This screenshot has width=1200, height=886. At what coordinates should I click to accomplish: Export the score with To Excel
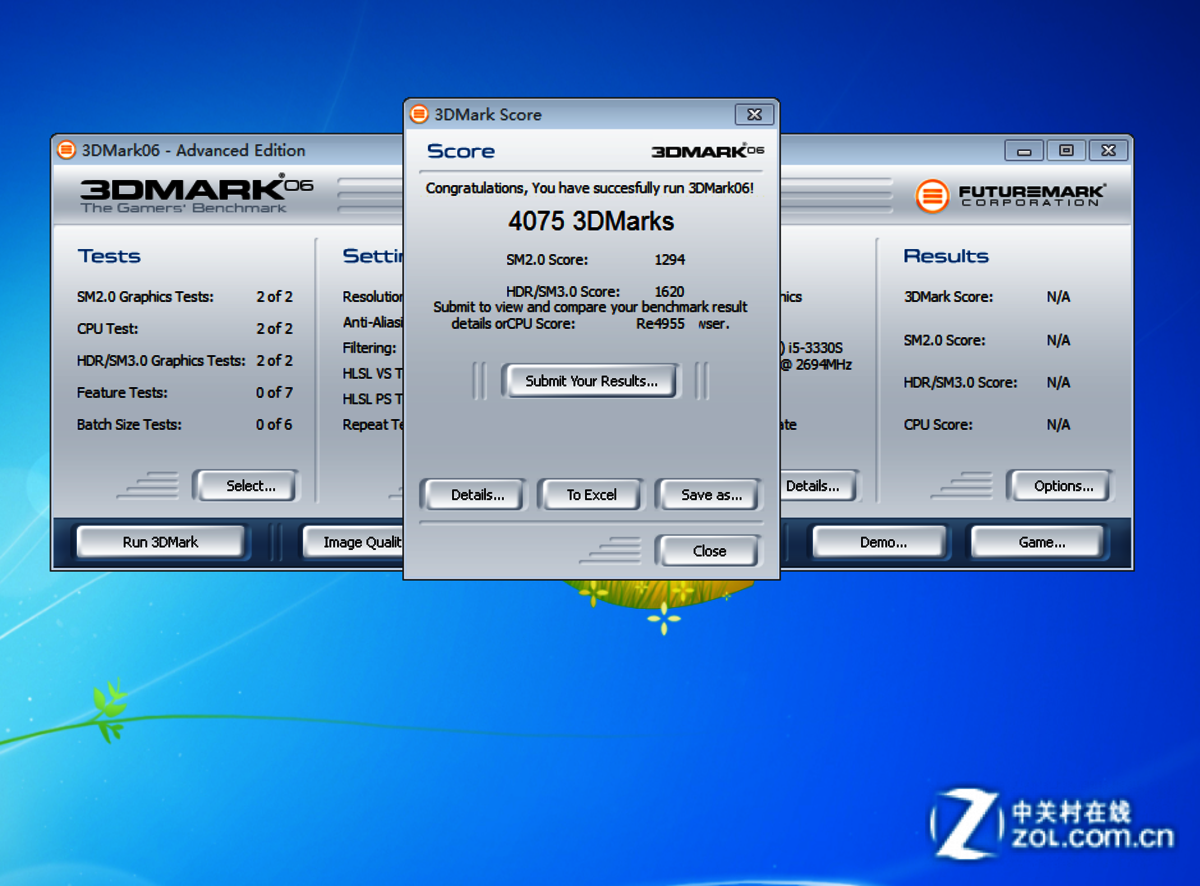[591, 495]
